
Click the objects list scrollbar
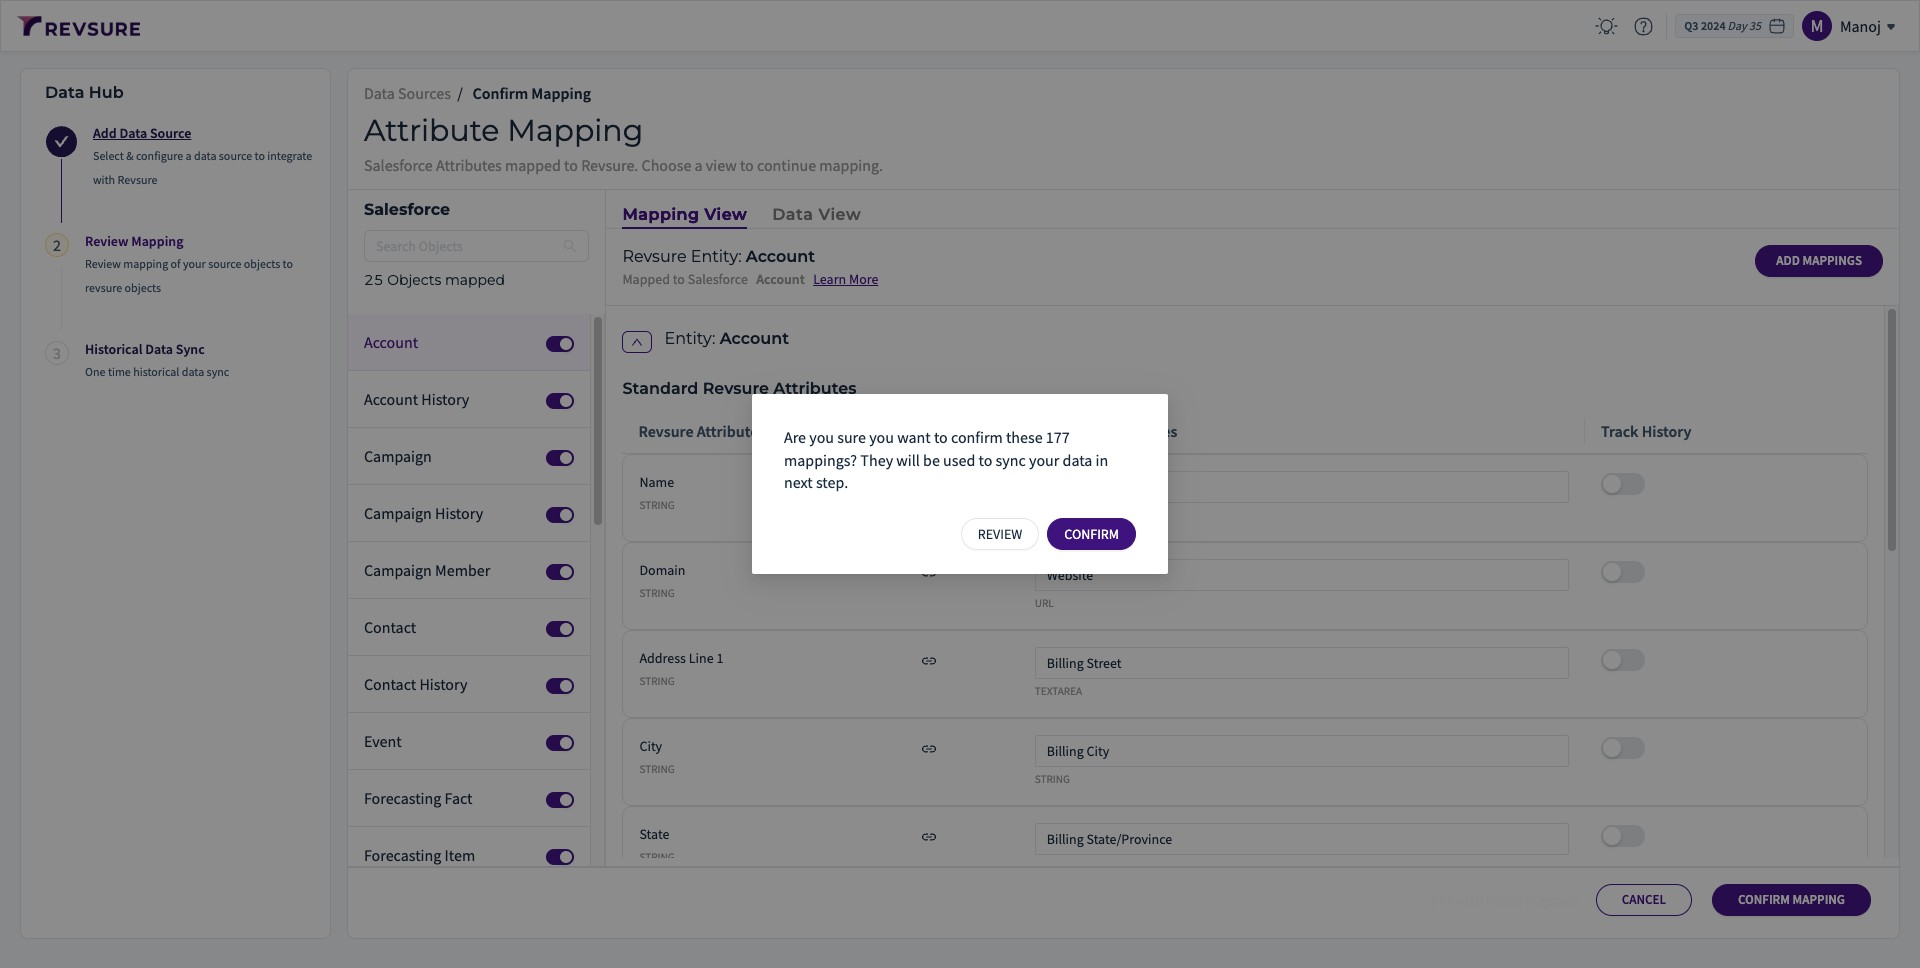pyautogui.click(x=598, y=420)
